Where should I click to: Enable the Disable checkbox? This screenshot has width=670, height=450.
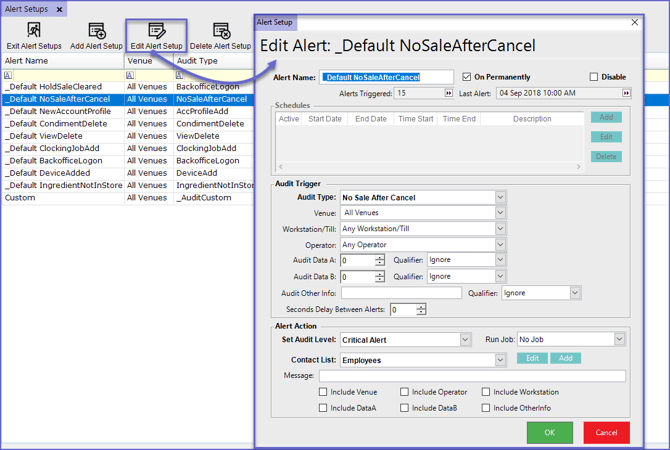594,77
